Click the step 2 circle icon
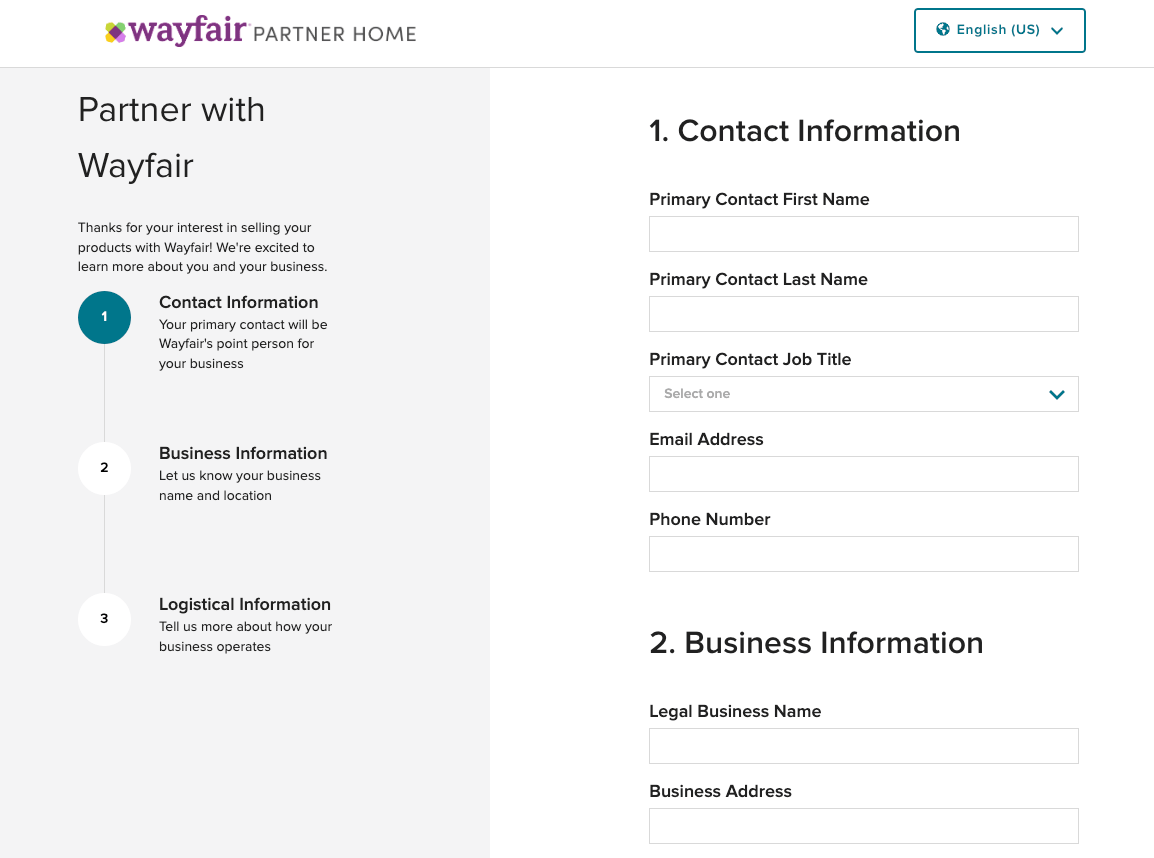 tap(104, 468)
